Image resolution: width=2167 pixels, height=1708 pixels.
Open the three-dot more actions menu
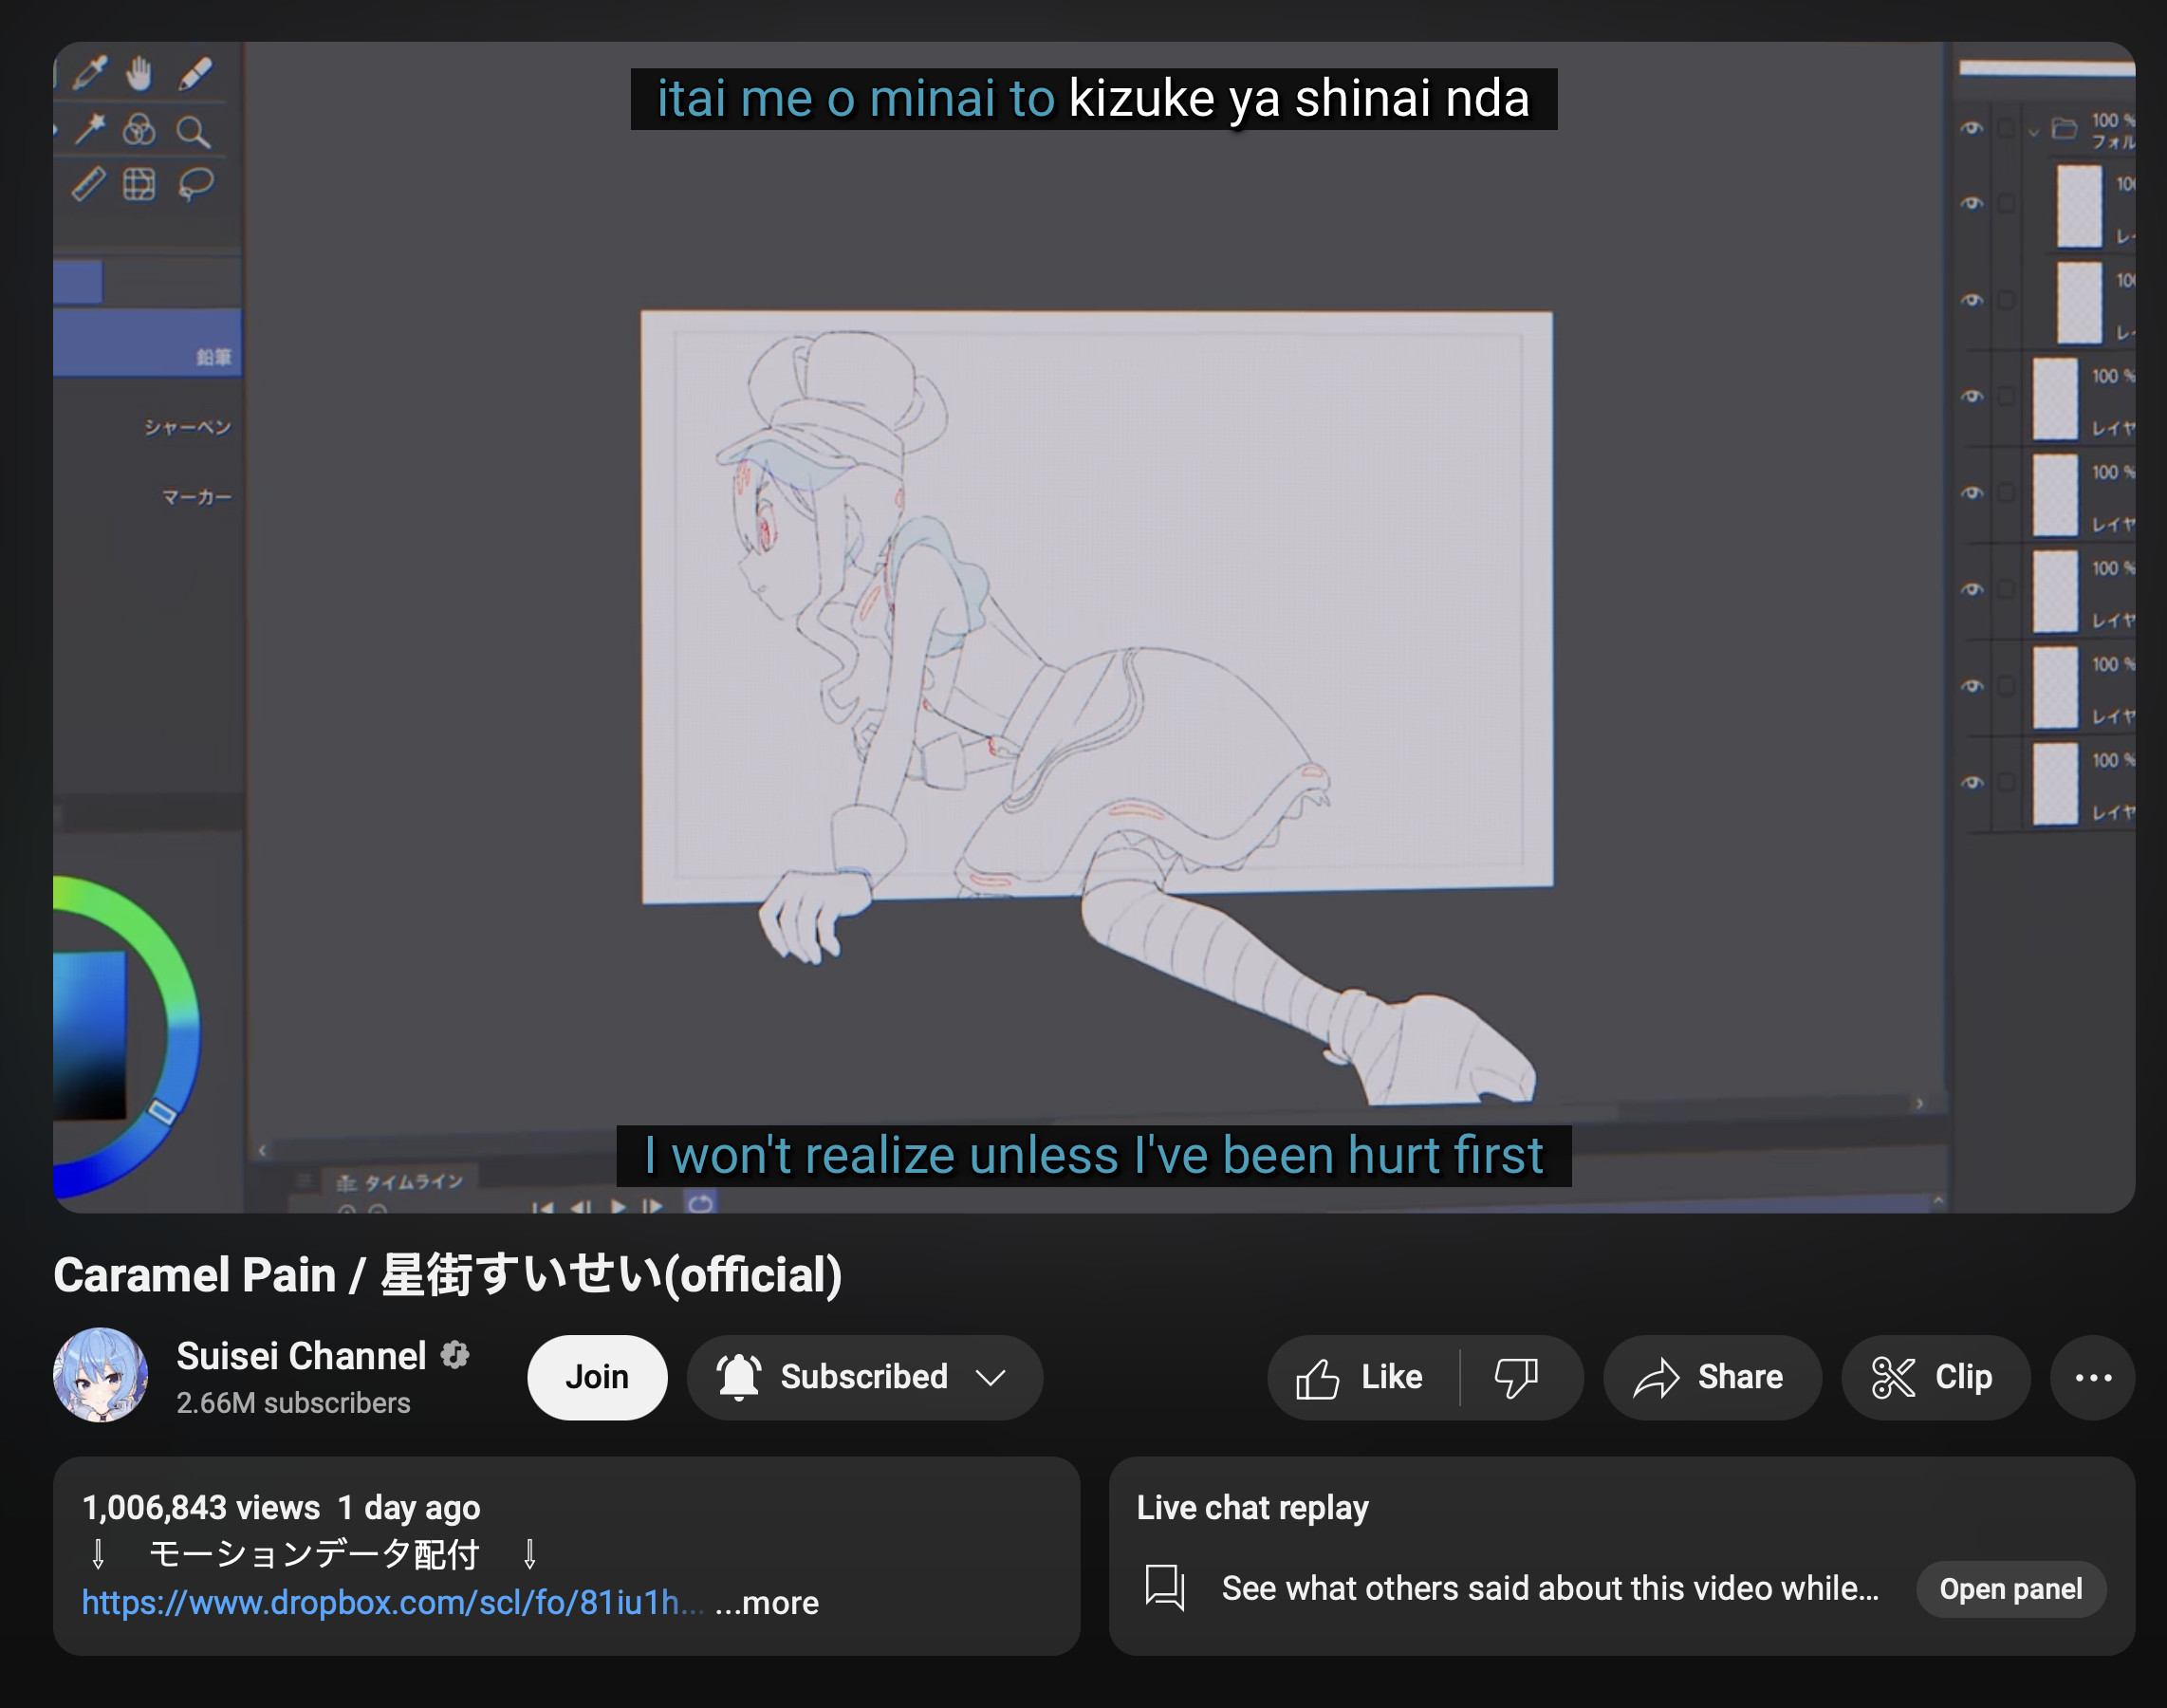2092,1377
